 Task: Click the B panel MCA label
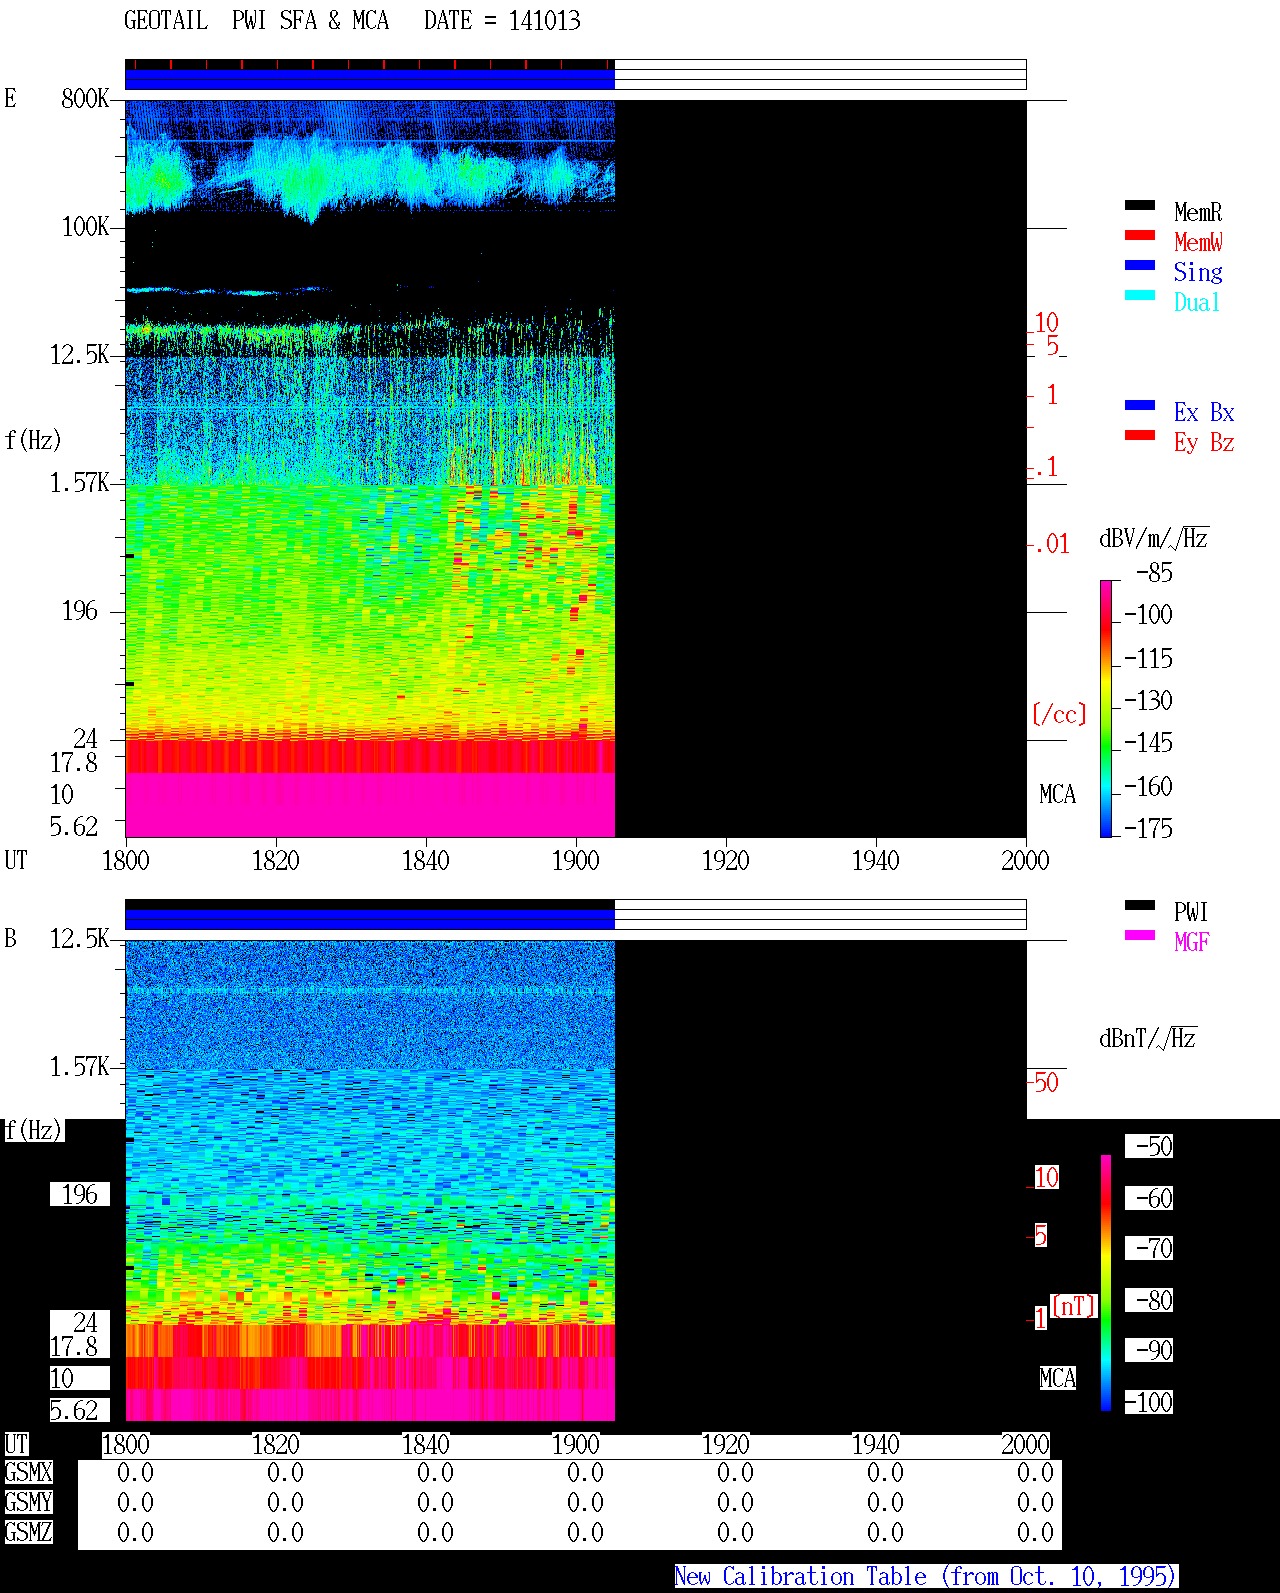tap(1058, 1378)
